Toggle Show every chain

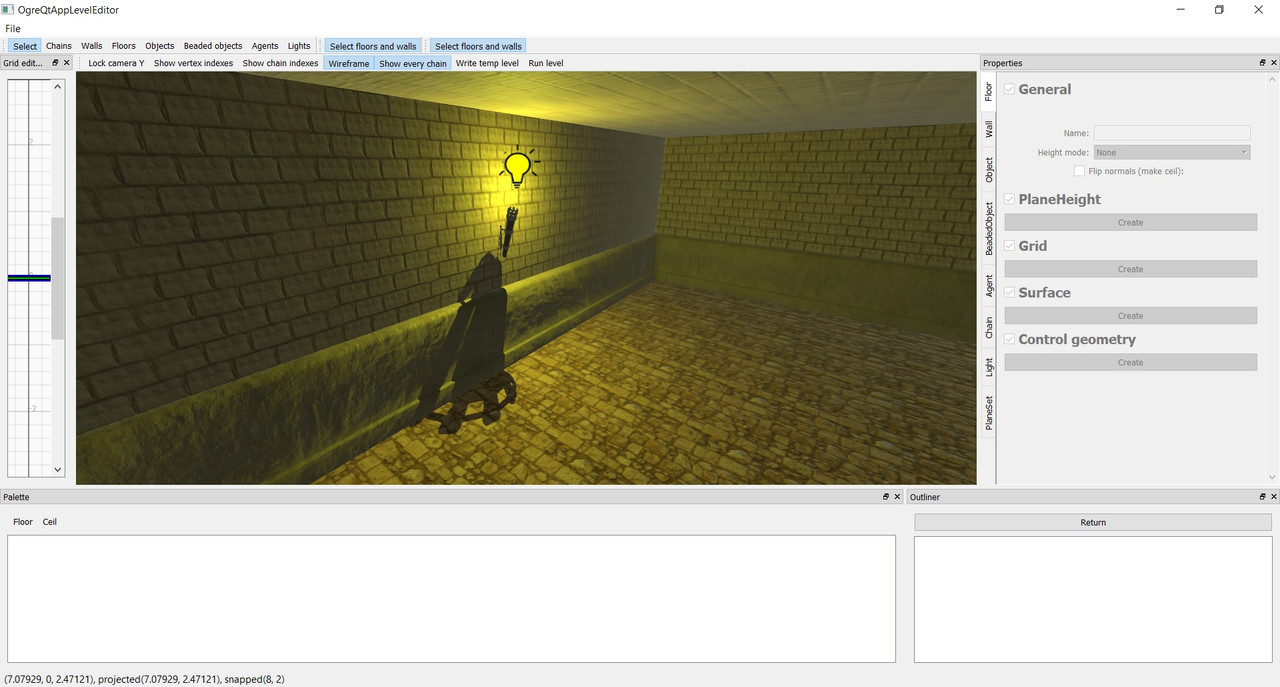click(413, 63)
